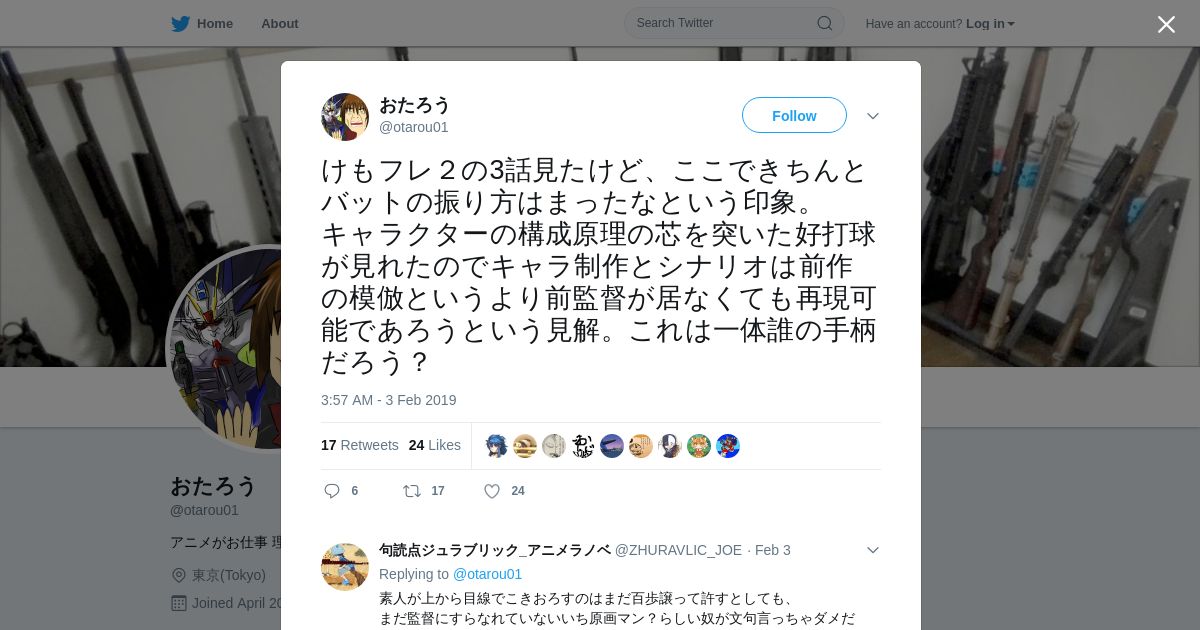This screenshot has height=630, width=1200.
Task: Follow the @otarou01 account
Action: click(x=794, y=116)
